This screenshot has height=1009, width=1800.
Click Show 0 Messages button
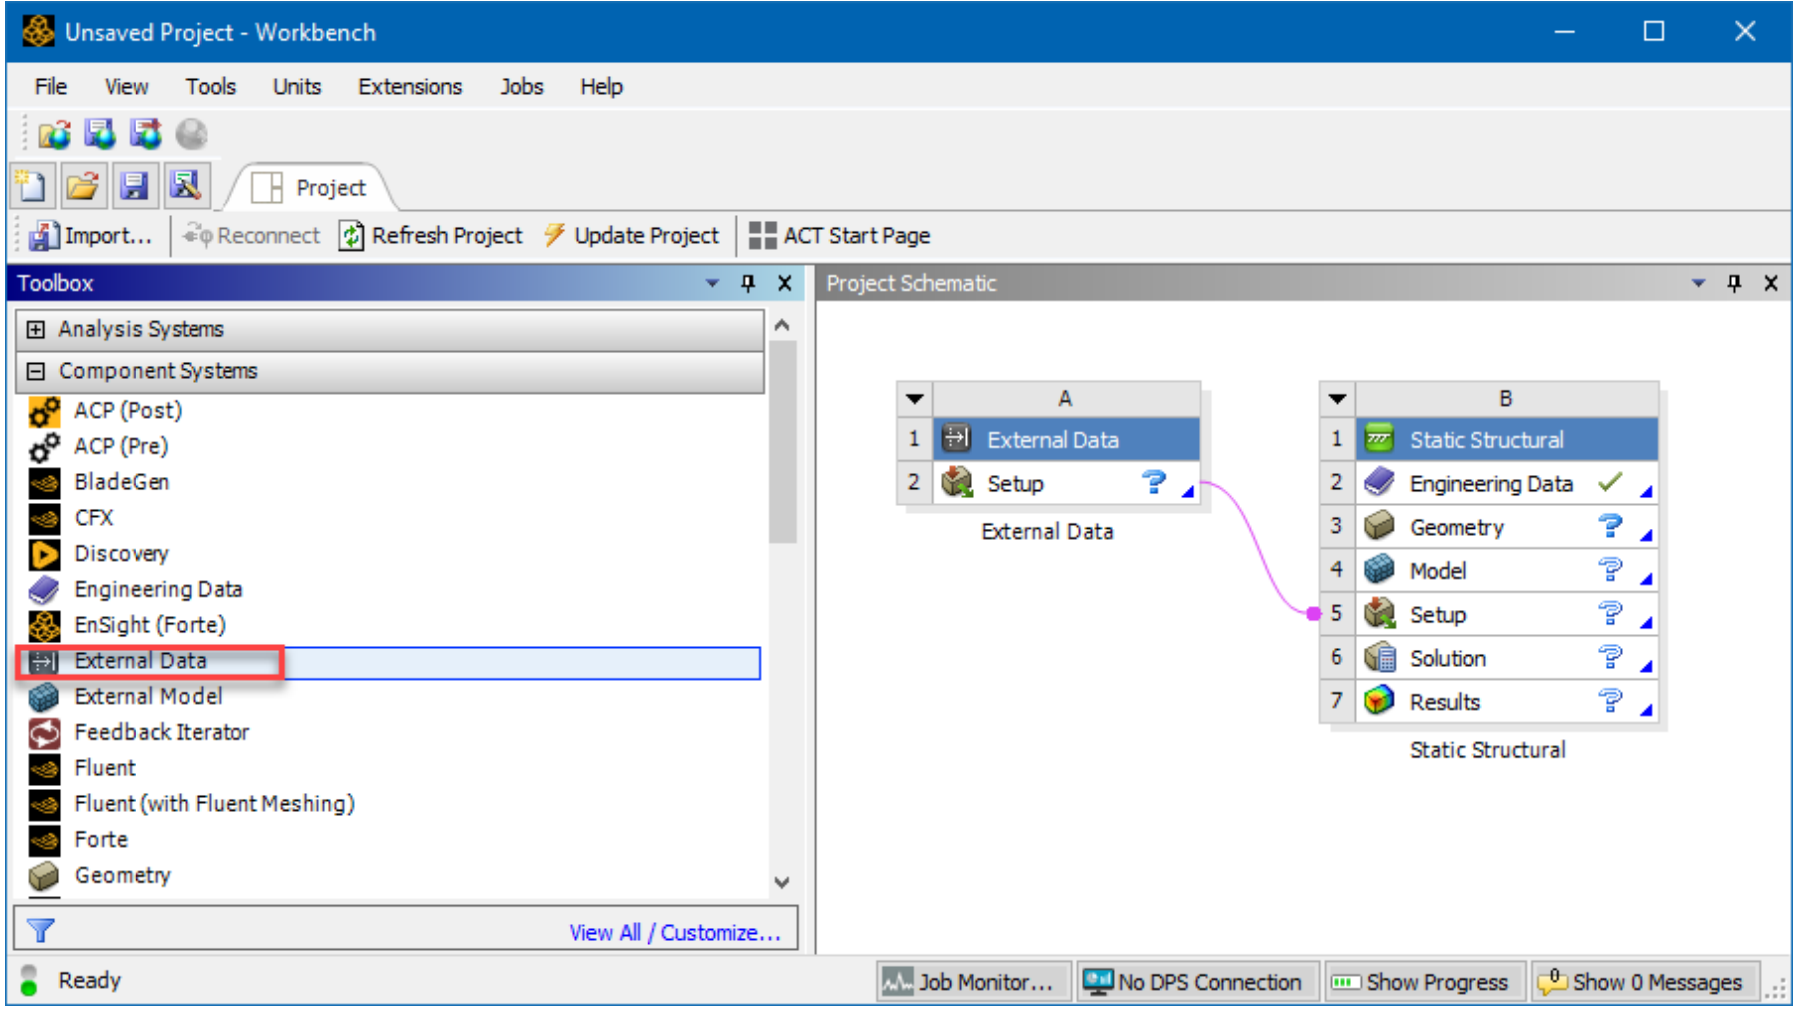click(1645, 983)
